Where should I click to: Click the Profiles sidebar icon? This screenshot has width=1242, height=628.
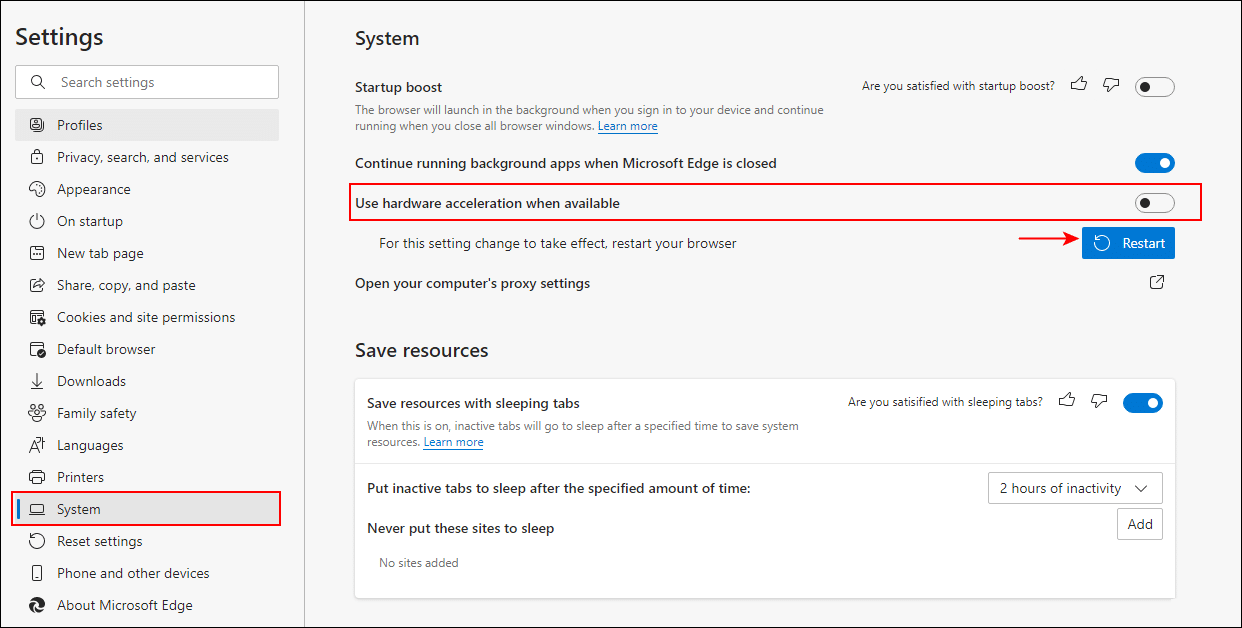pyautogui.click(x=37, y=125)
